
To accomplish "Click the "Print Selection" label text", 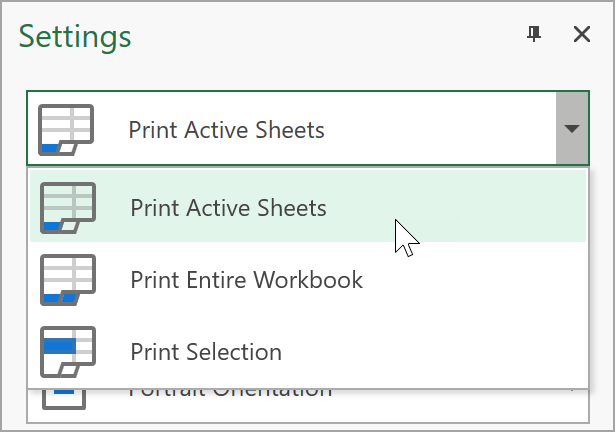I will [206, 352].
